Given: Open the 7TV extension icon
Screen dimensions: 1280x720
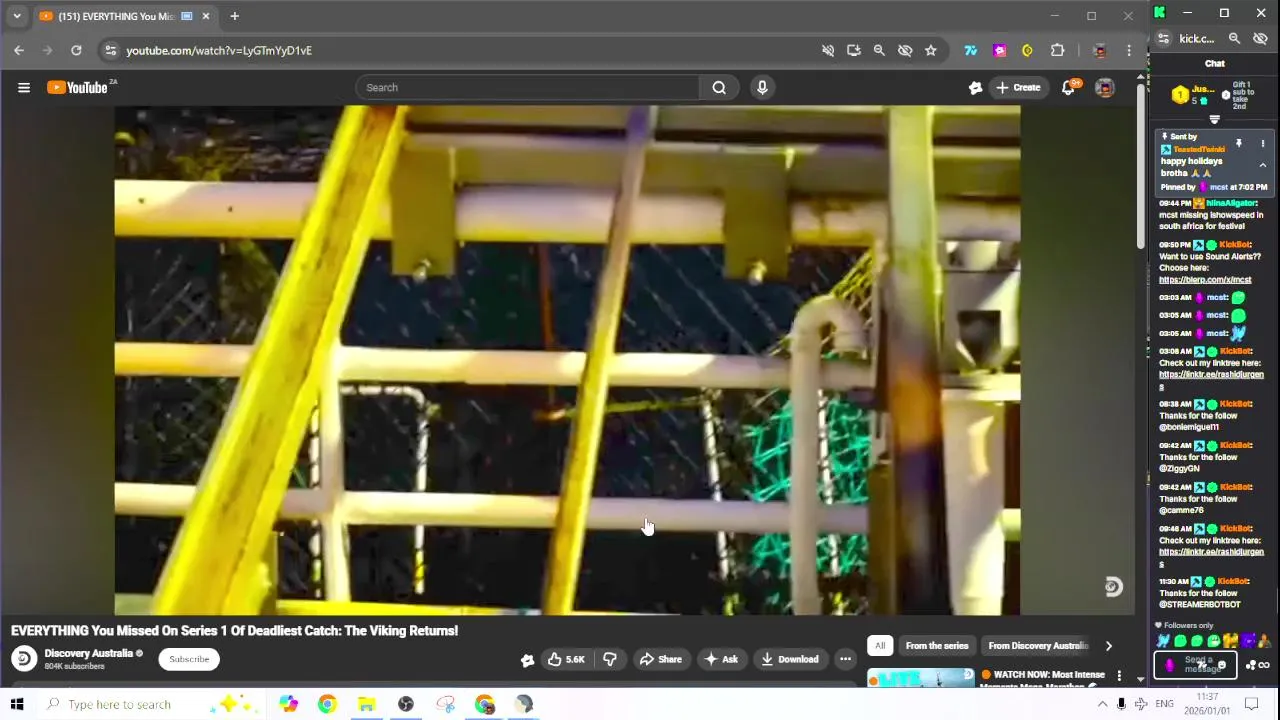Looking at the screenshot, I should [x=970, y=50].
